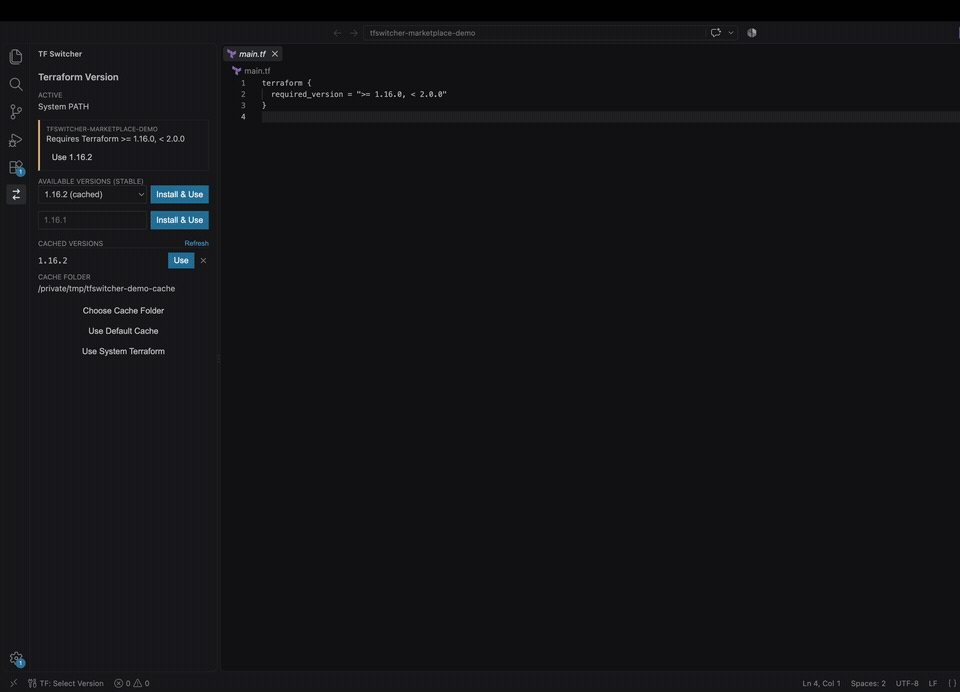Click Install & Use beside version dropdown
Viewport: 960px width, 692px height.
(x=179, y=194)
